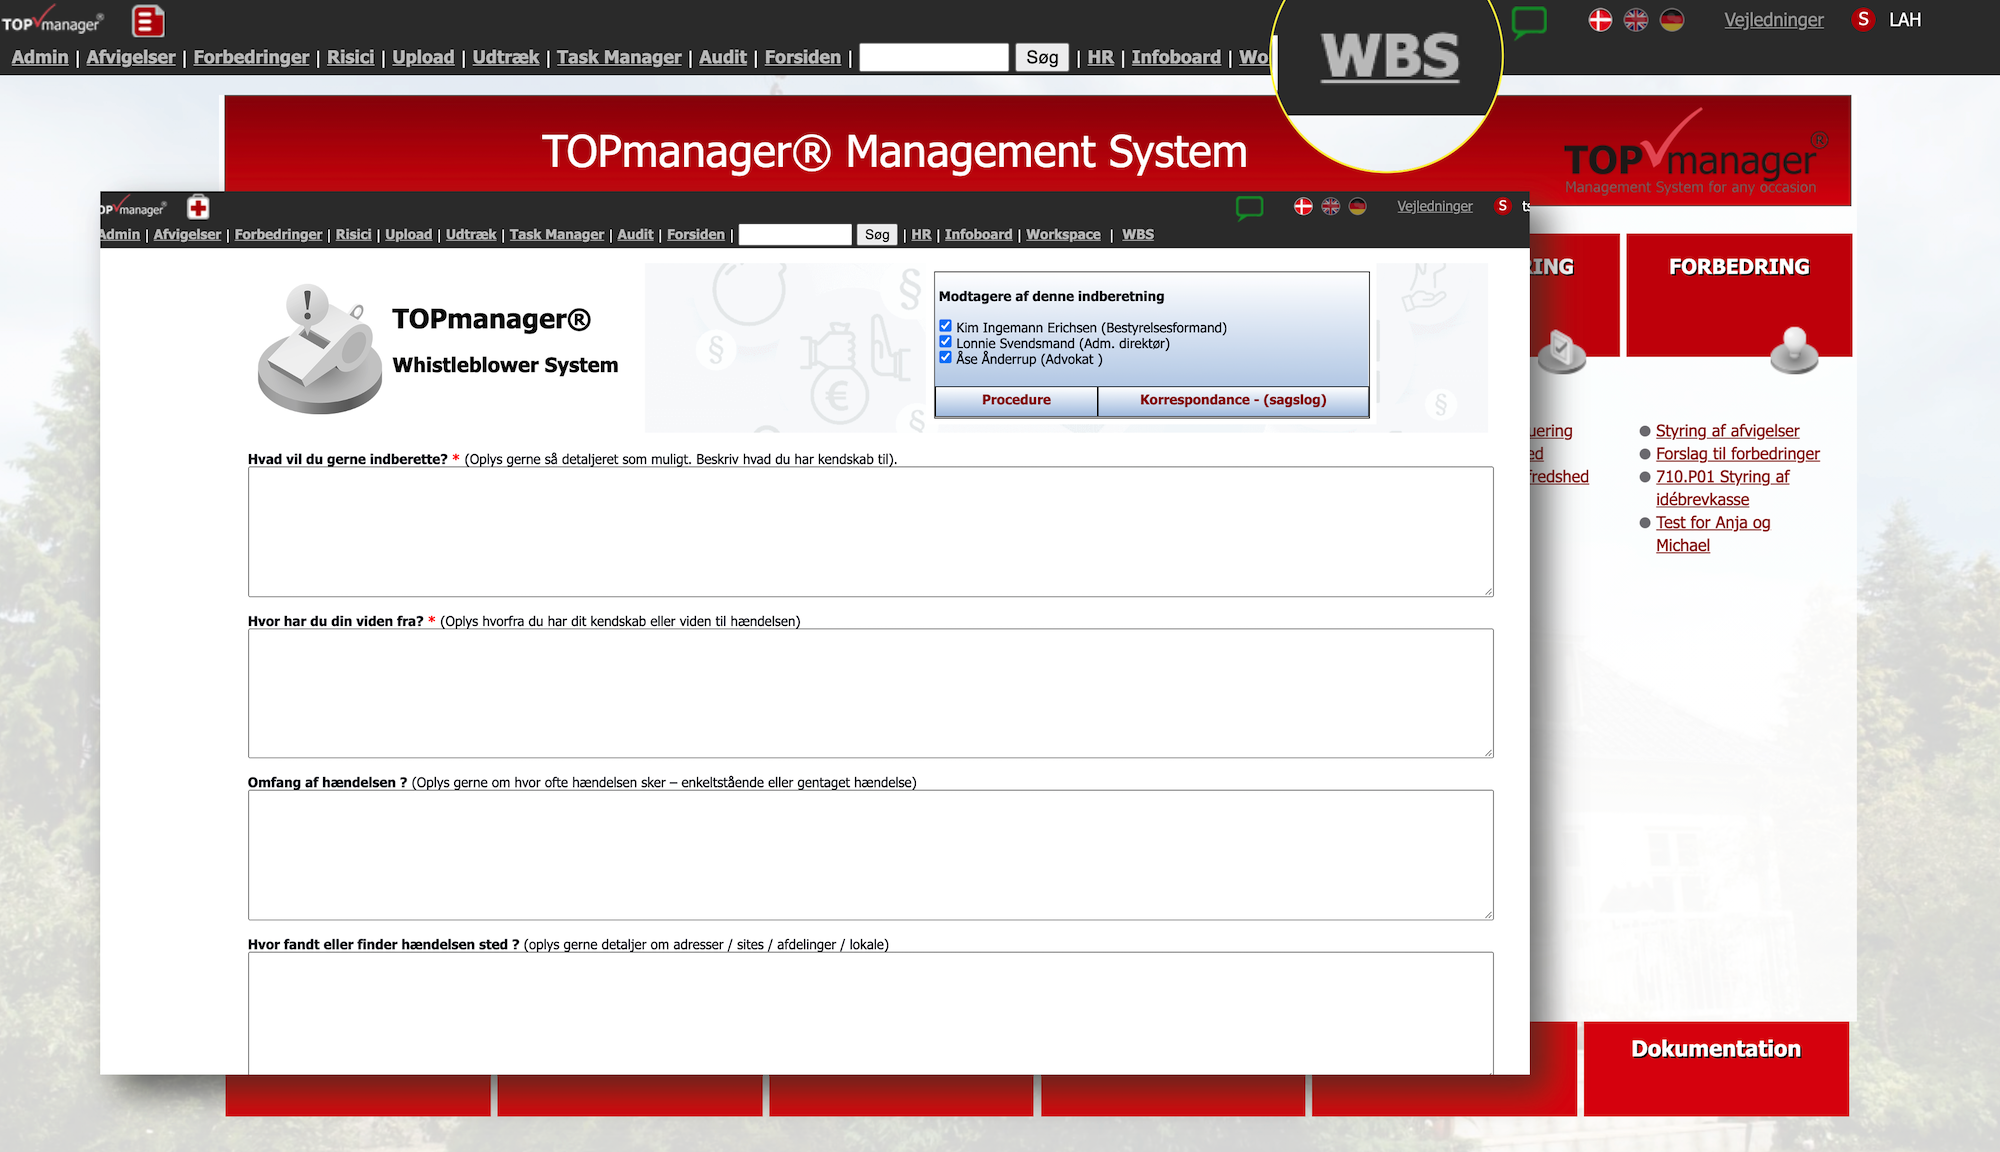Click the red cross icon in whistleblower window
Screen dimensions: 2000x1152
click(198, 207)
